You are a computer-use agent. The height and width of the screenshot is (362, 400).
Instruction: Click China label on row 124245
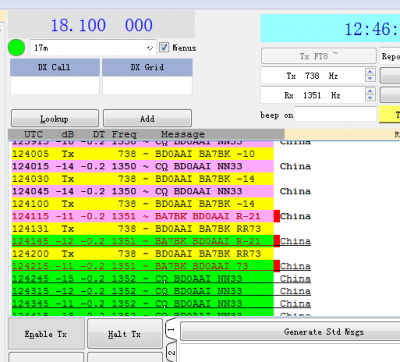[x=295, y=279]
